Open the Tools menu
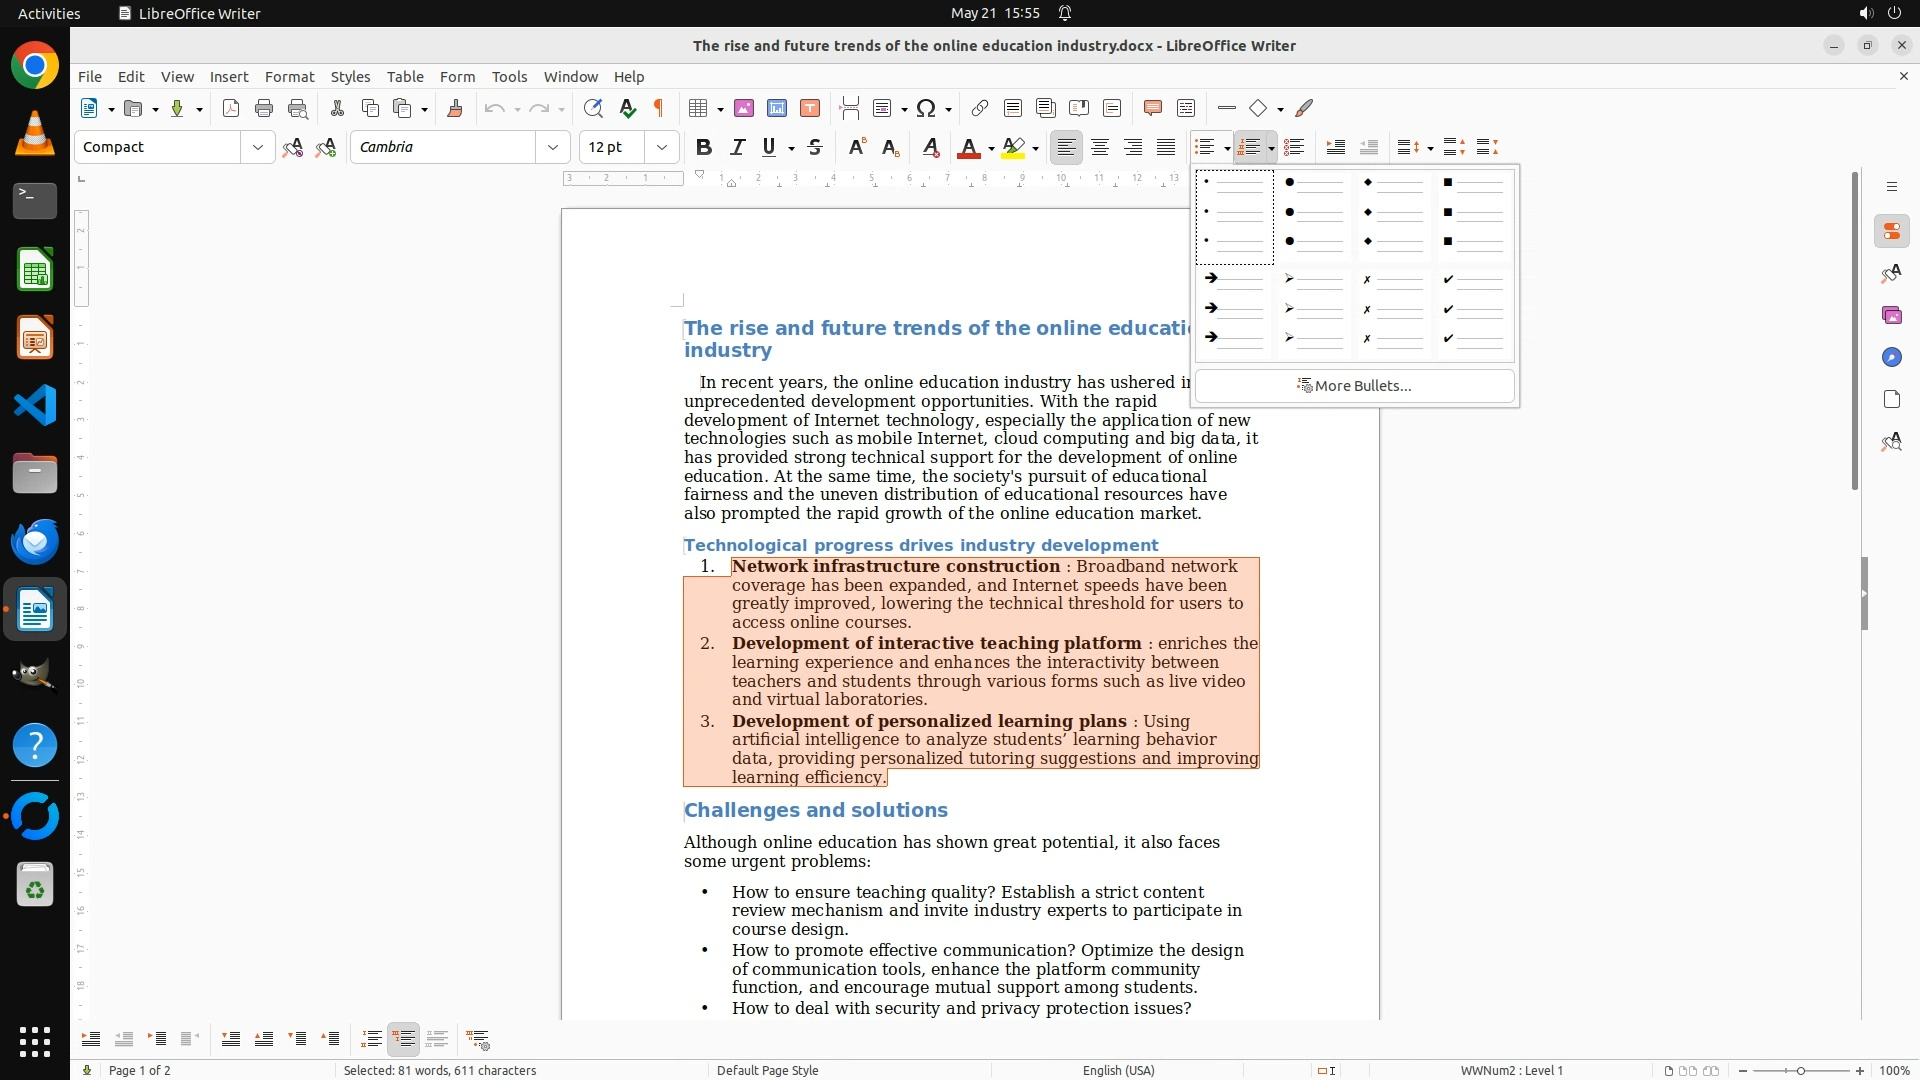The width and height of the screenshot is (1920, 1080). coord(509,76)
